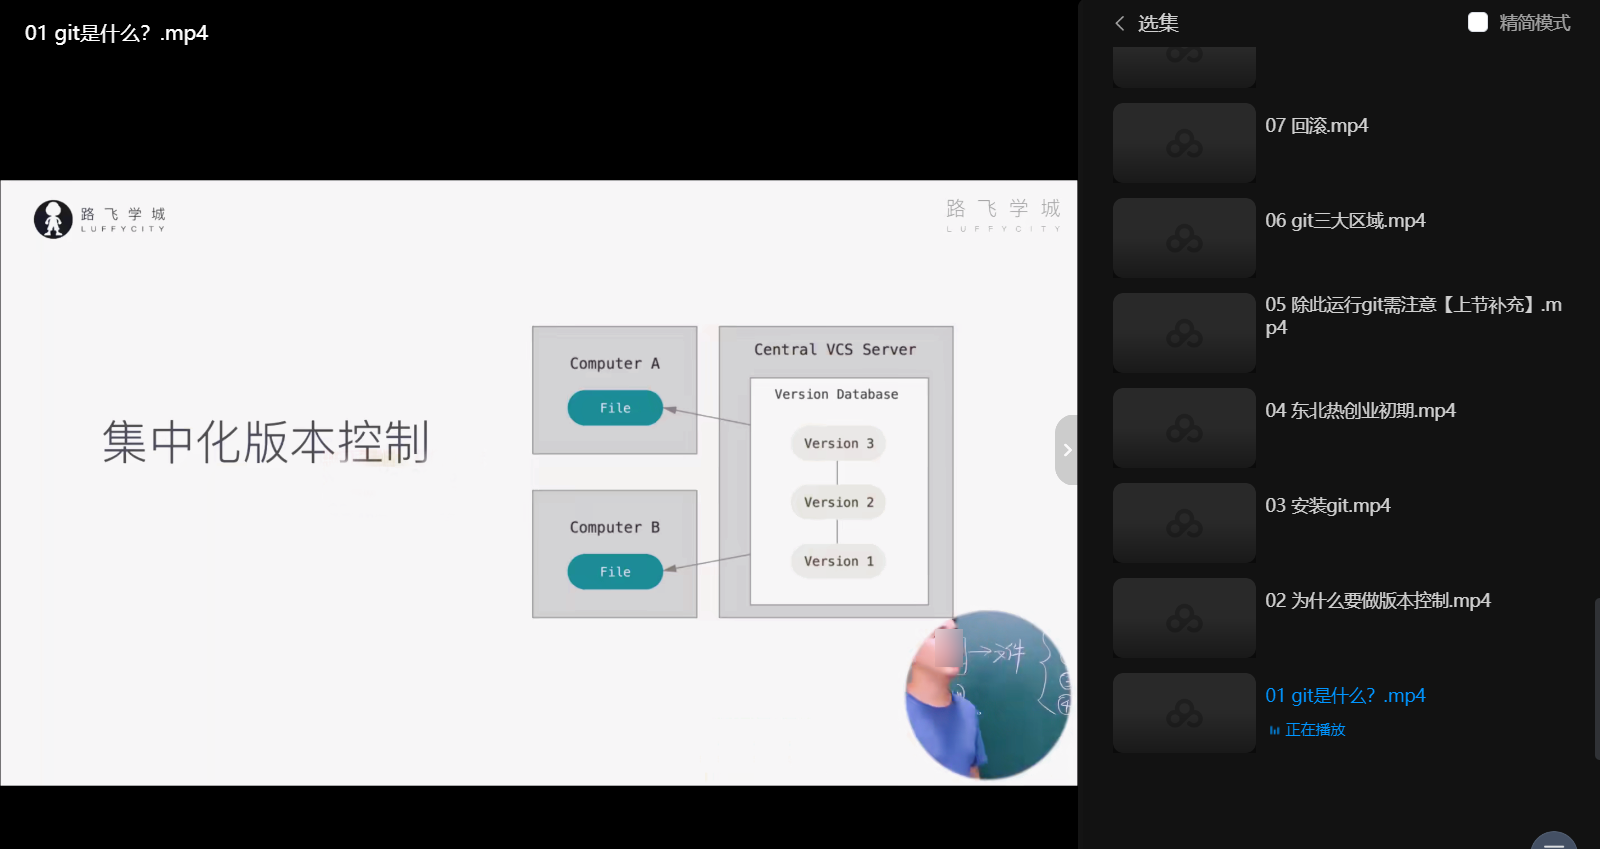This screenshot has width=1600, height=849.
Task: Click the 04 东北热创业初期.mp4 thumbnail icon
Action: pos(1184,428)
